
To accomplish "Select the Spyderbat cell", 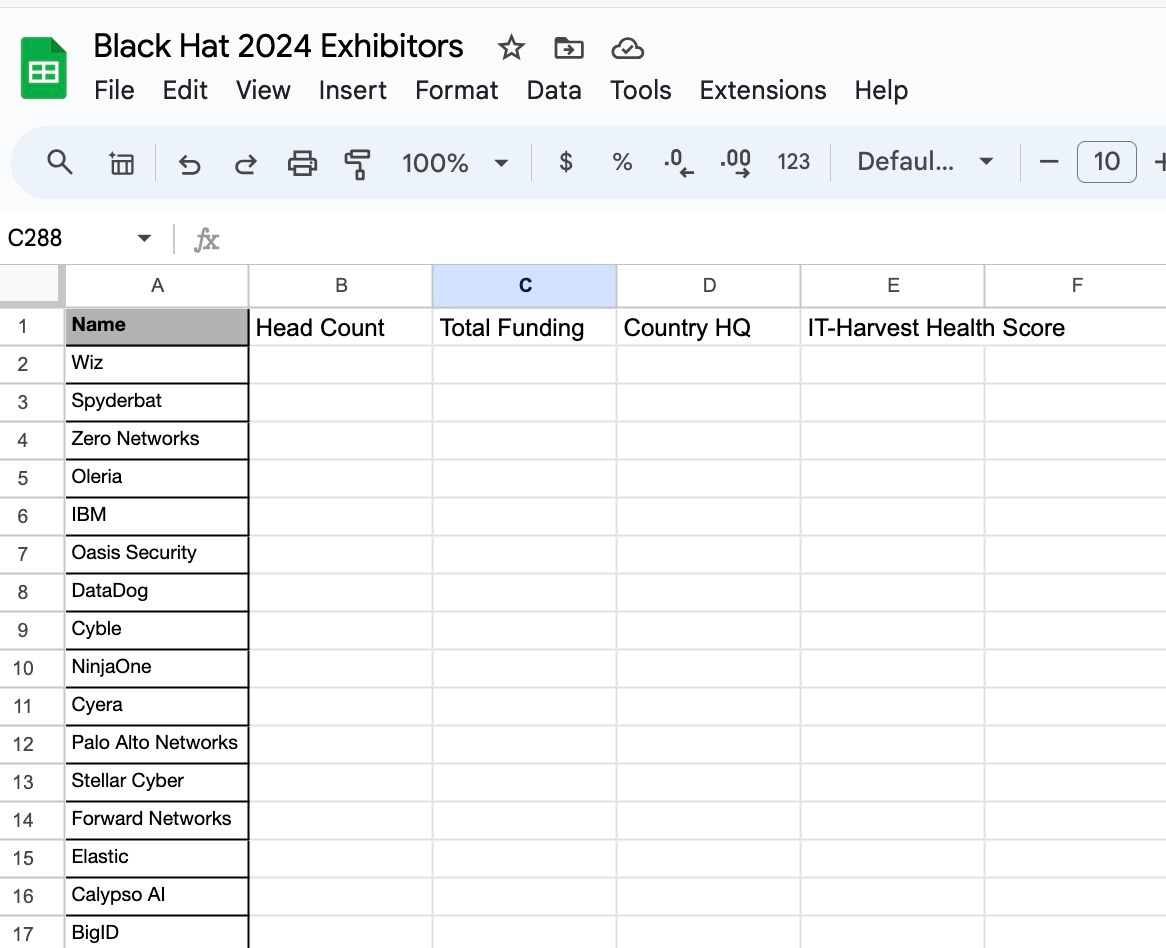I will coord(157,402).
